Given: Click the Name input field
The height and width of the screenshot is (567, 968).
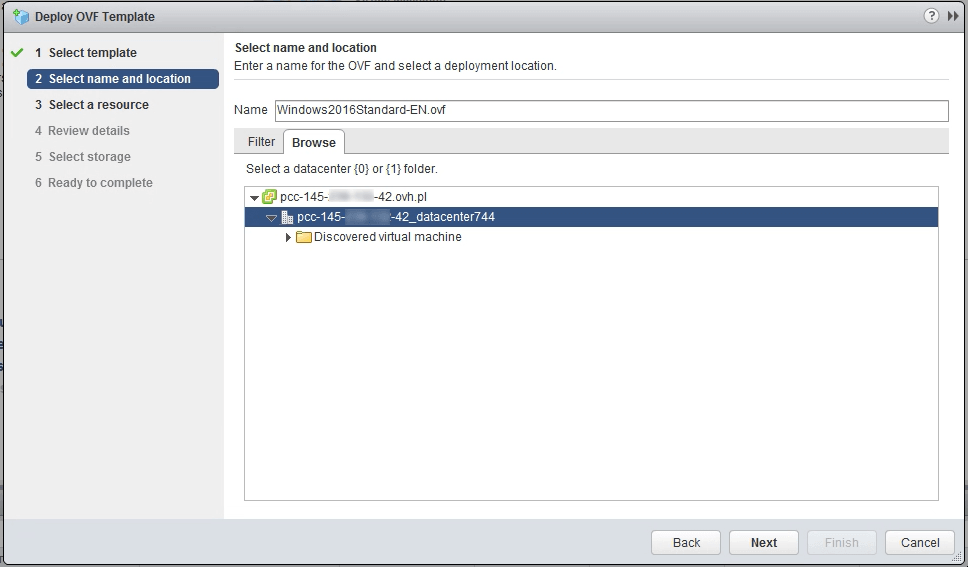Looking at the screenshot, I should coord(611,111).
